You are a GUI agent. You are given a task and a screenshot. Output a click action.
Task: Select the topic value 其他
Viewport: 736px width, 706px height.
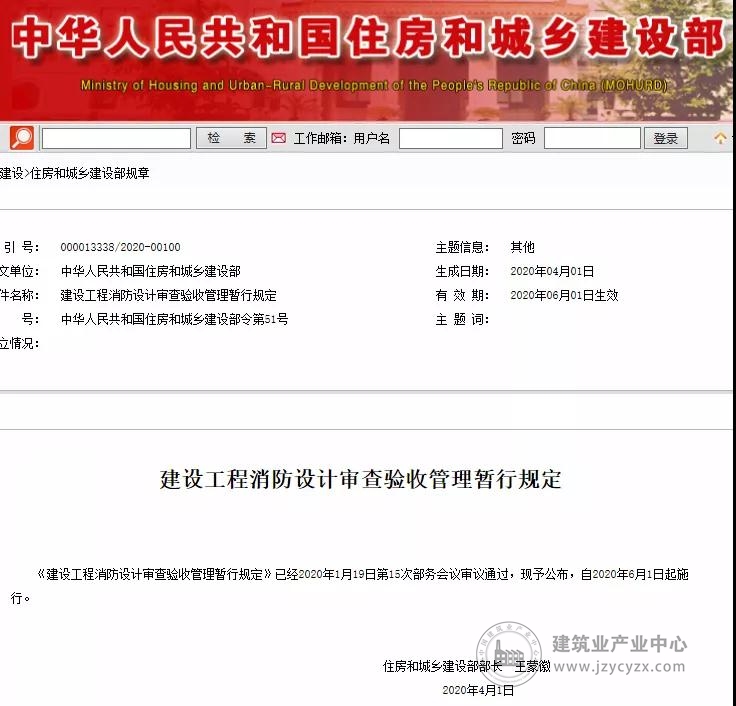(x=522, y=247)
